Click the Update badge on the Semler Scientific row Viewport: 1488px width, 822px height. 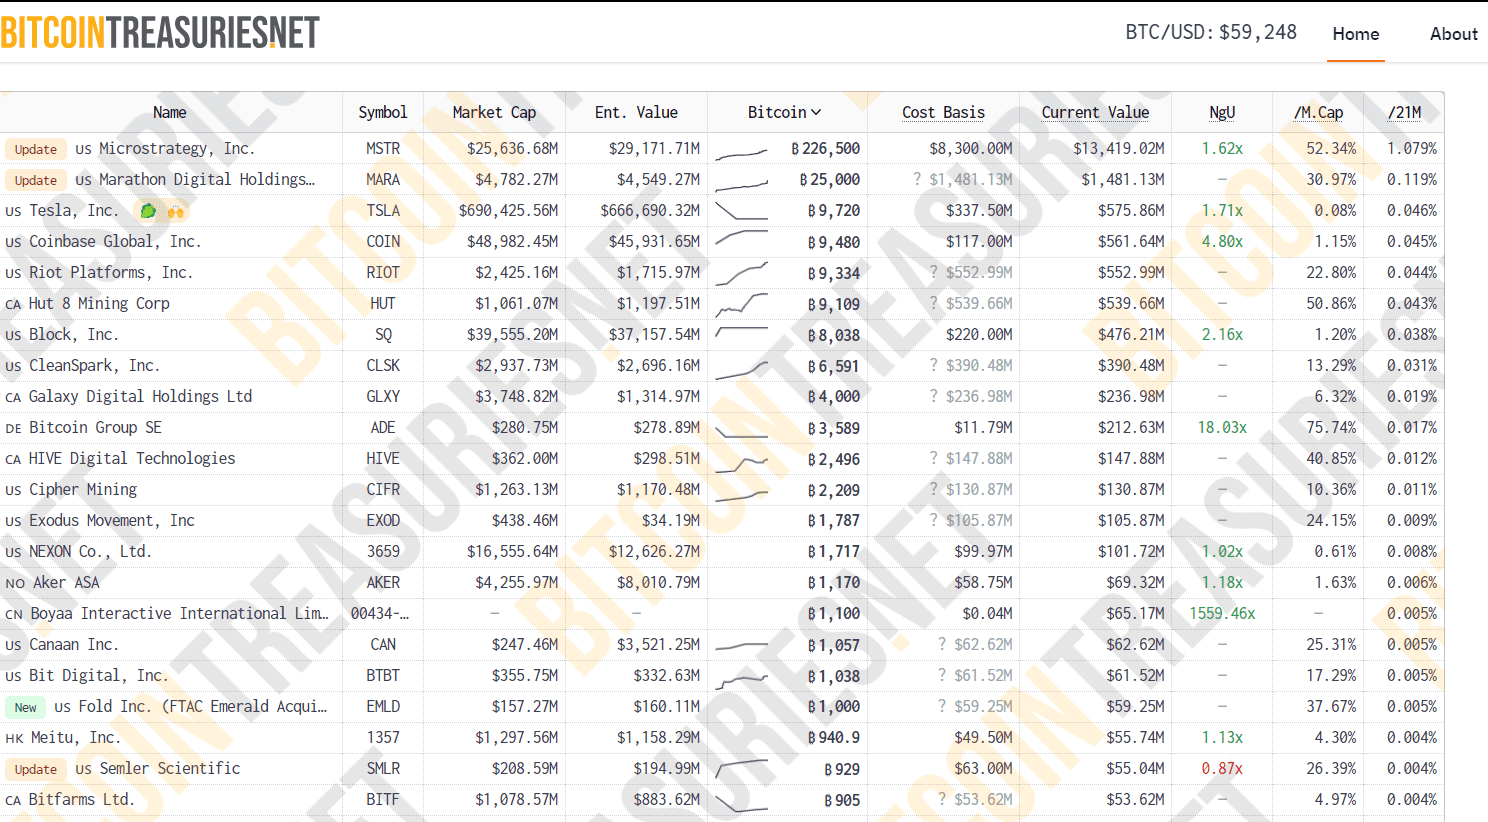click(35, 769)
